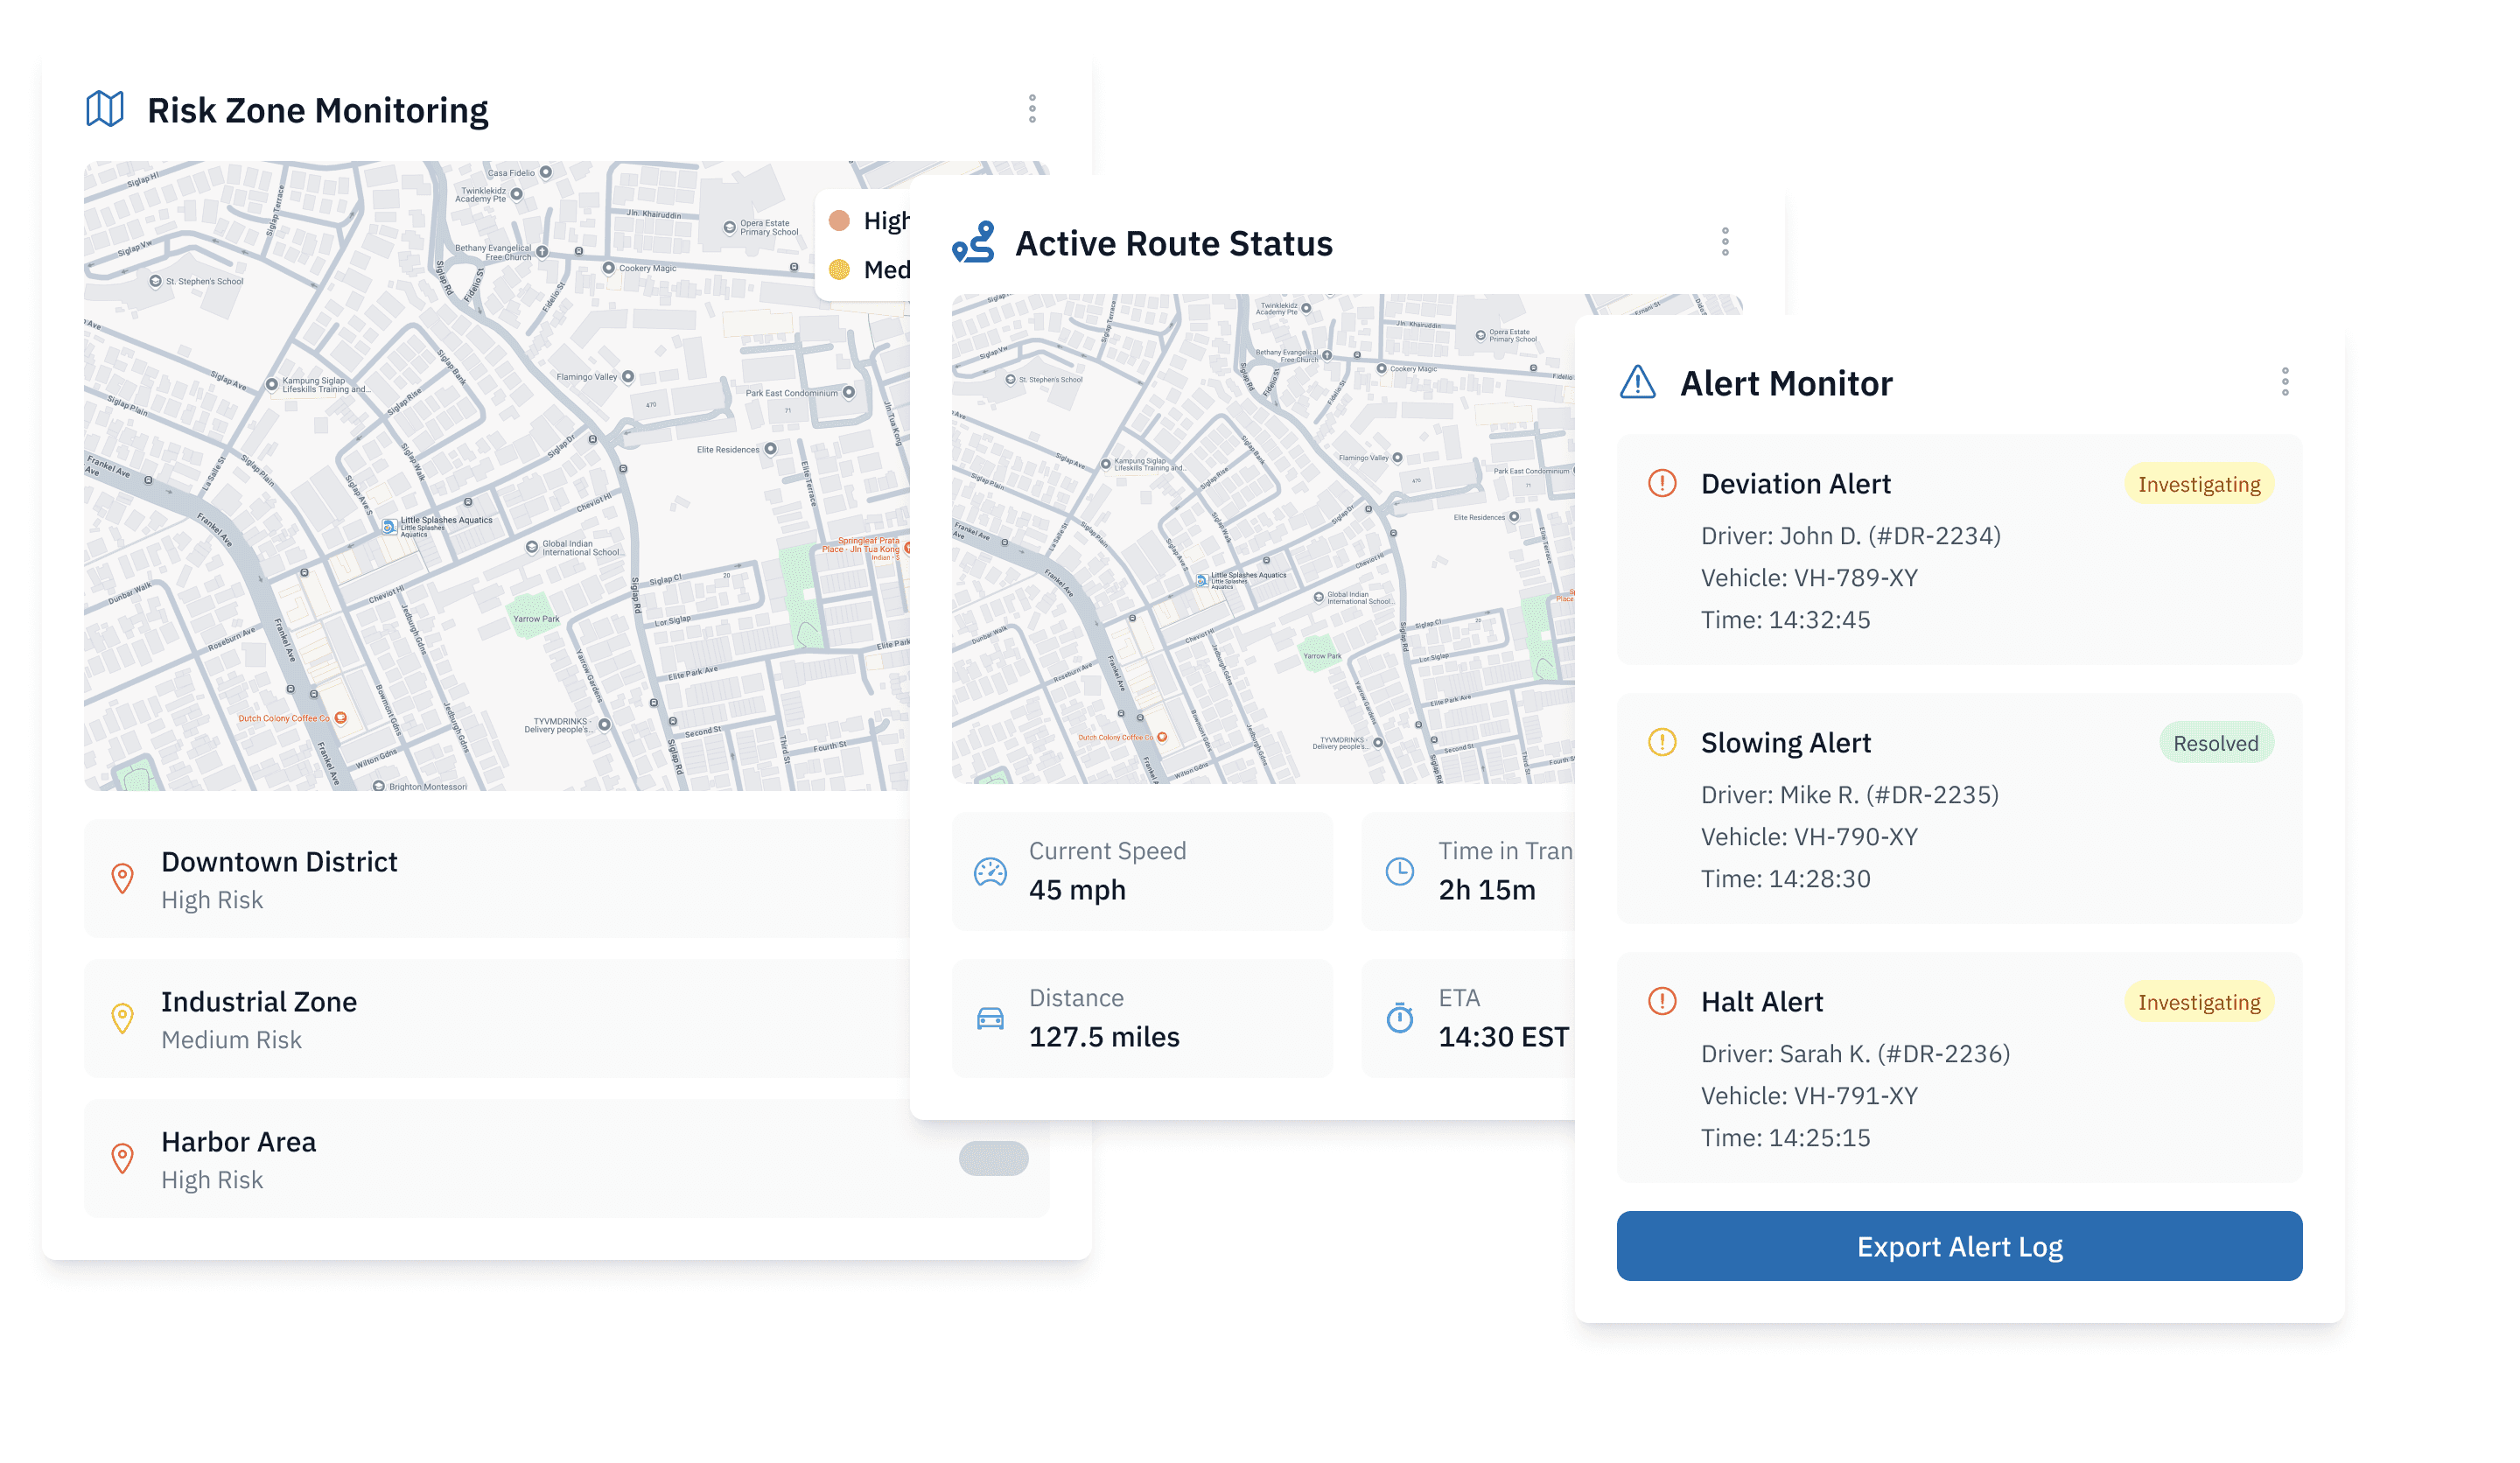Click the '14:30 EST' ETA value
The image size is (2520, 1463).
coord(1503,1037)
